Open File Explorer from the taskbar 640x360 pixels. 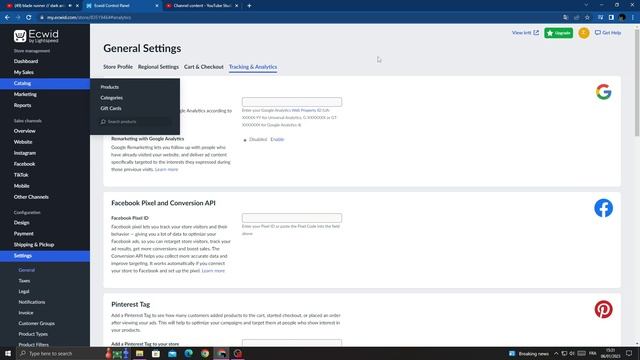[140, 353]
